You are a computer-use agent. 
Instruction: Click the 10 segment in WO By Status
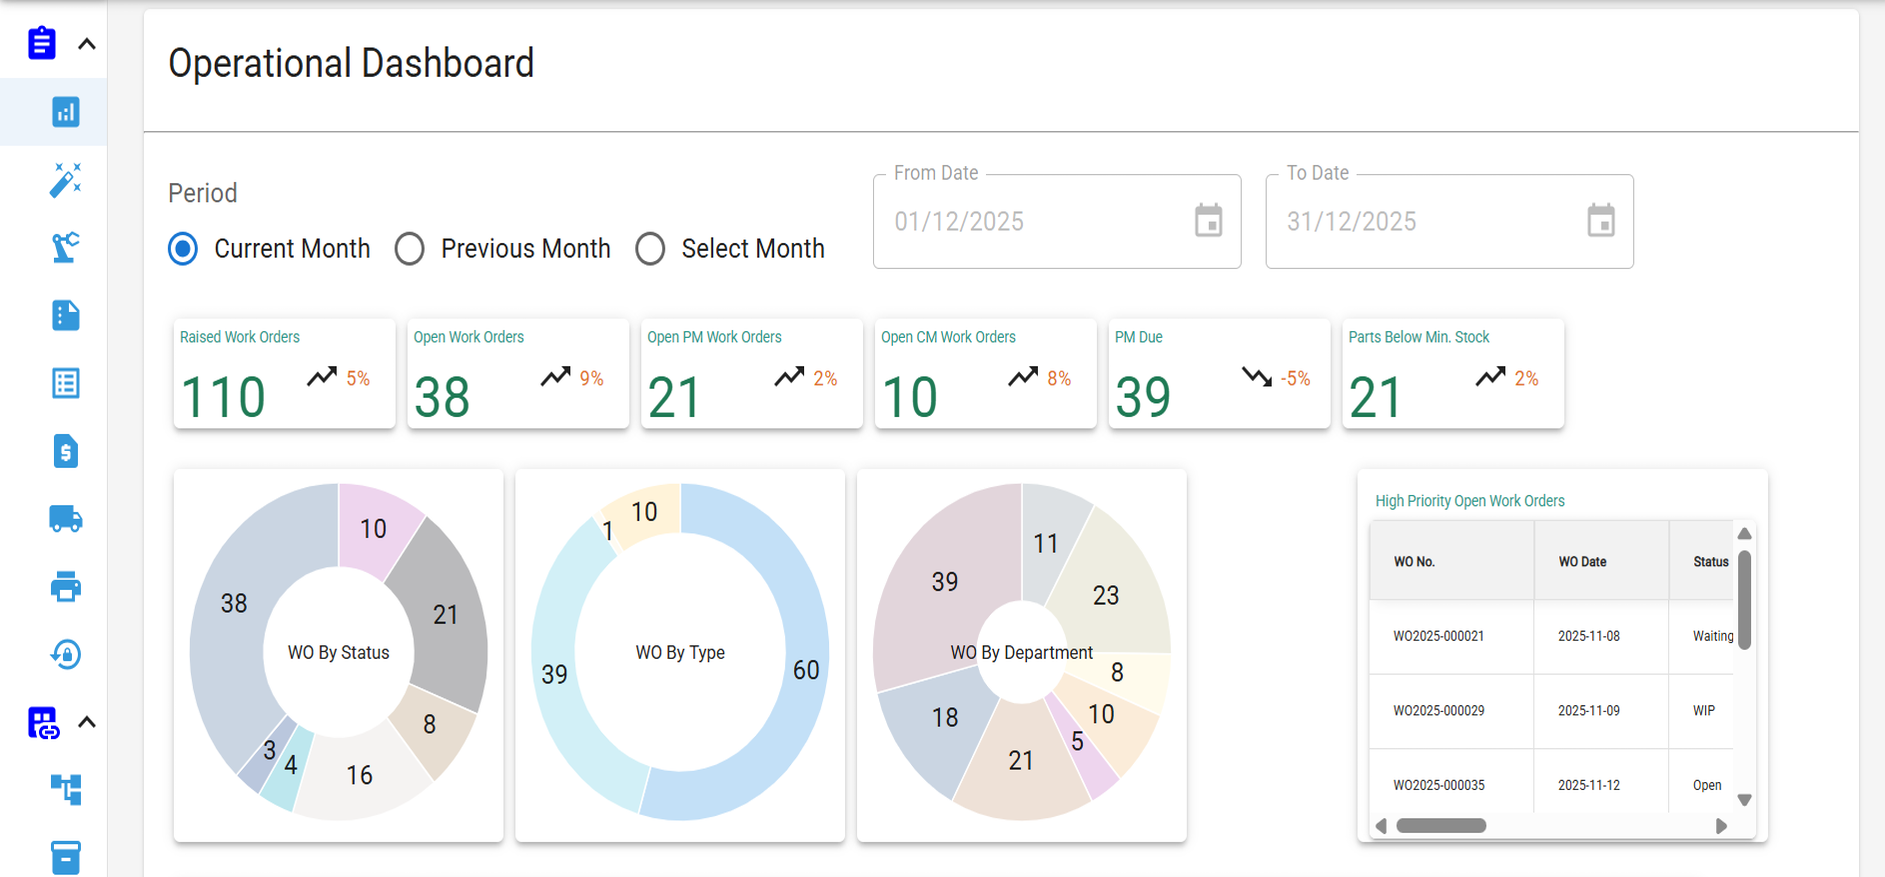373,529
